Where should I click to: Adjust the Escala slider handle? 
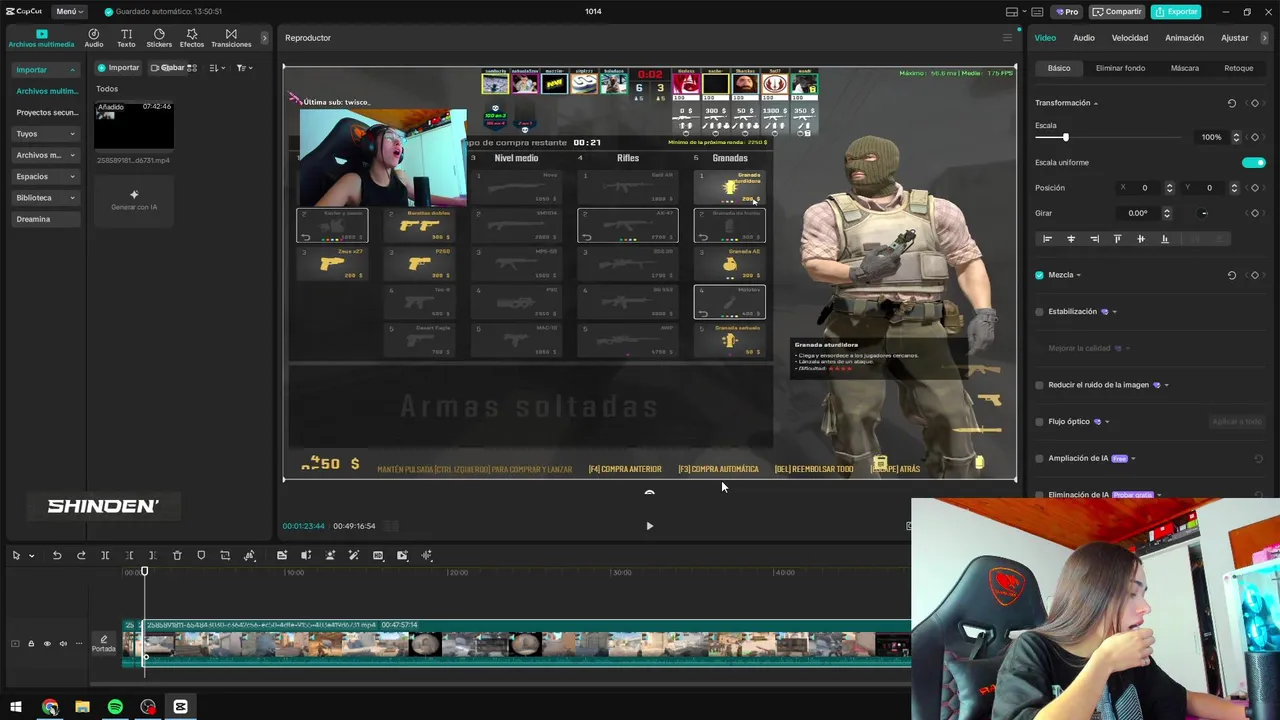[1065, 137]
